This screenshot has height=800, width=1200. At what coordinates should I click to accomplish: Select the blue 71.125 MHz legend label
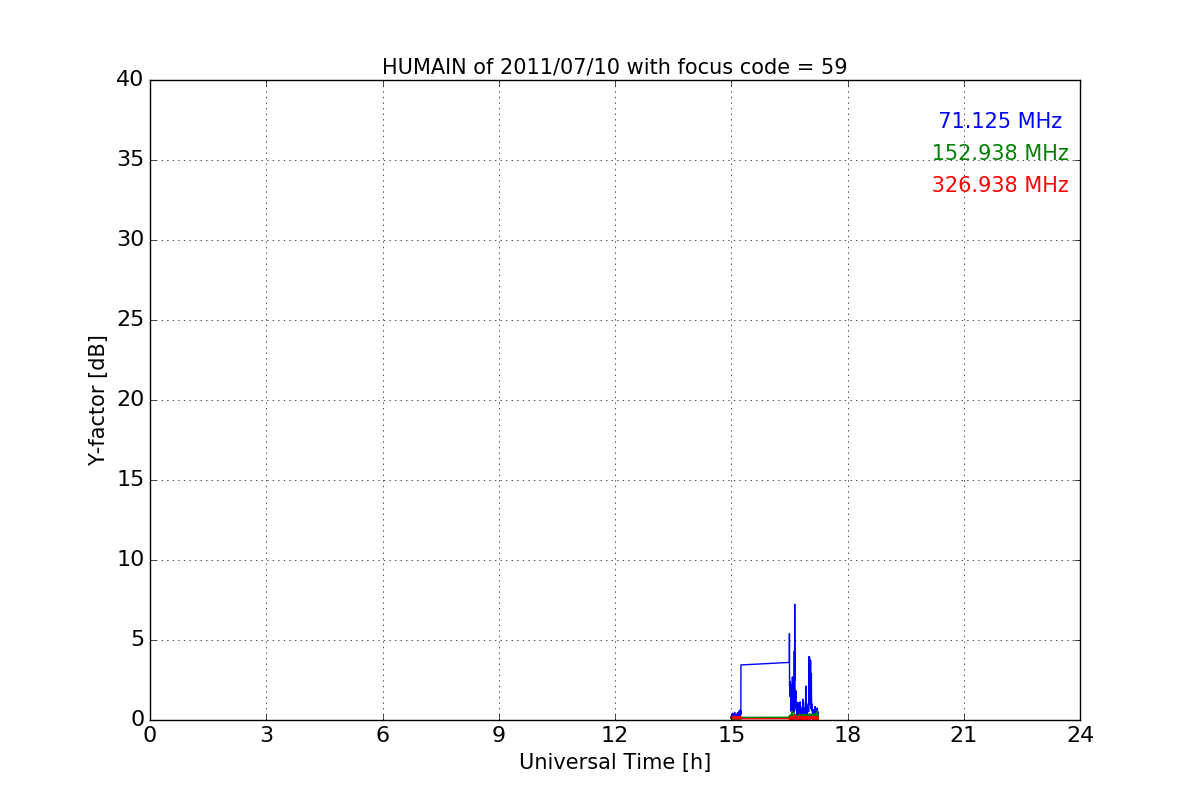coord(1000,121)
